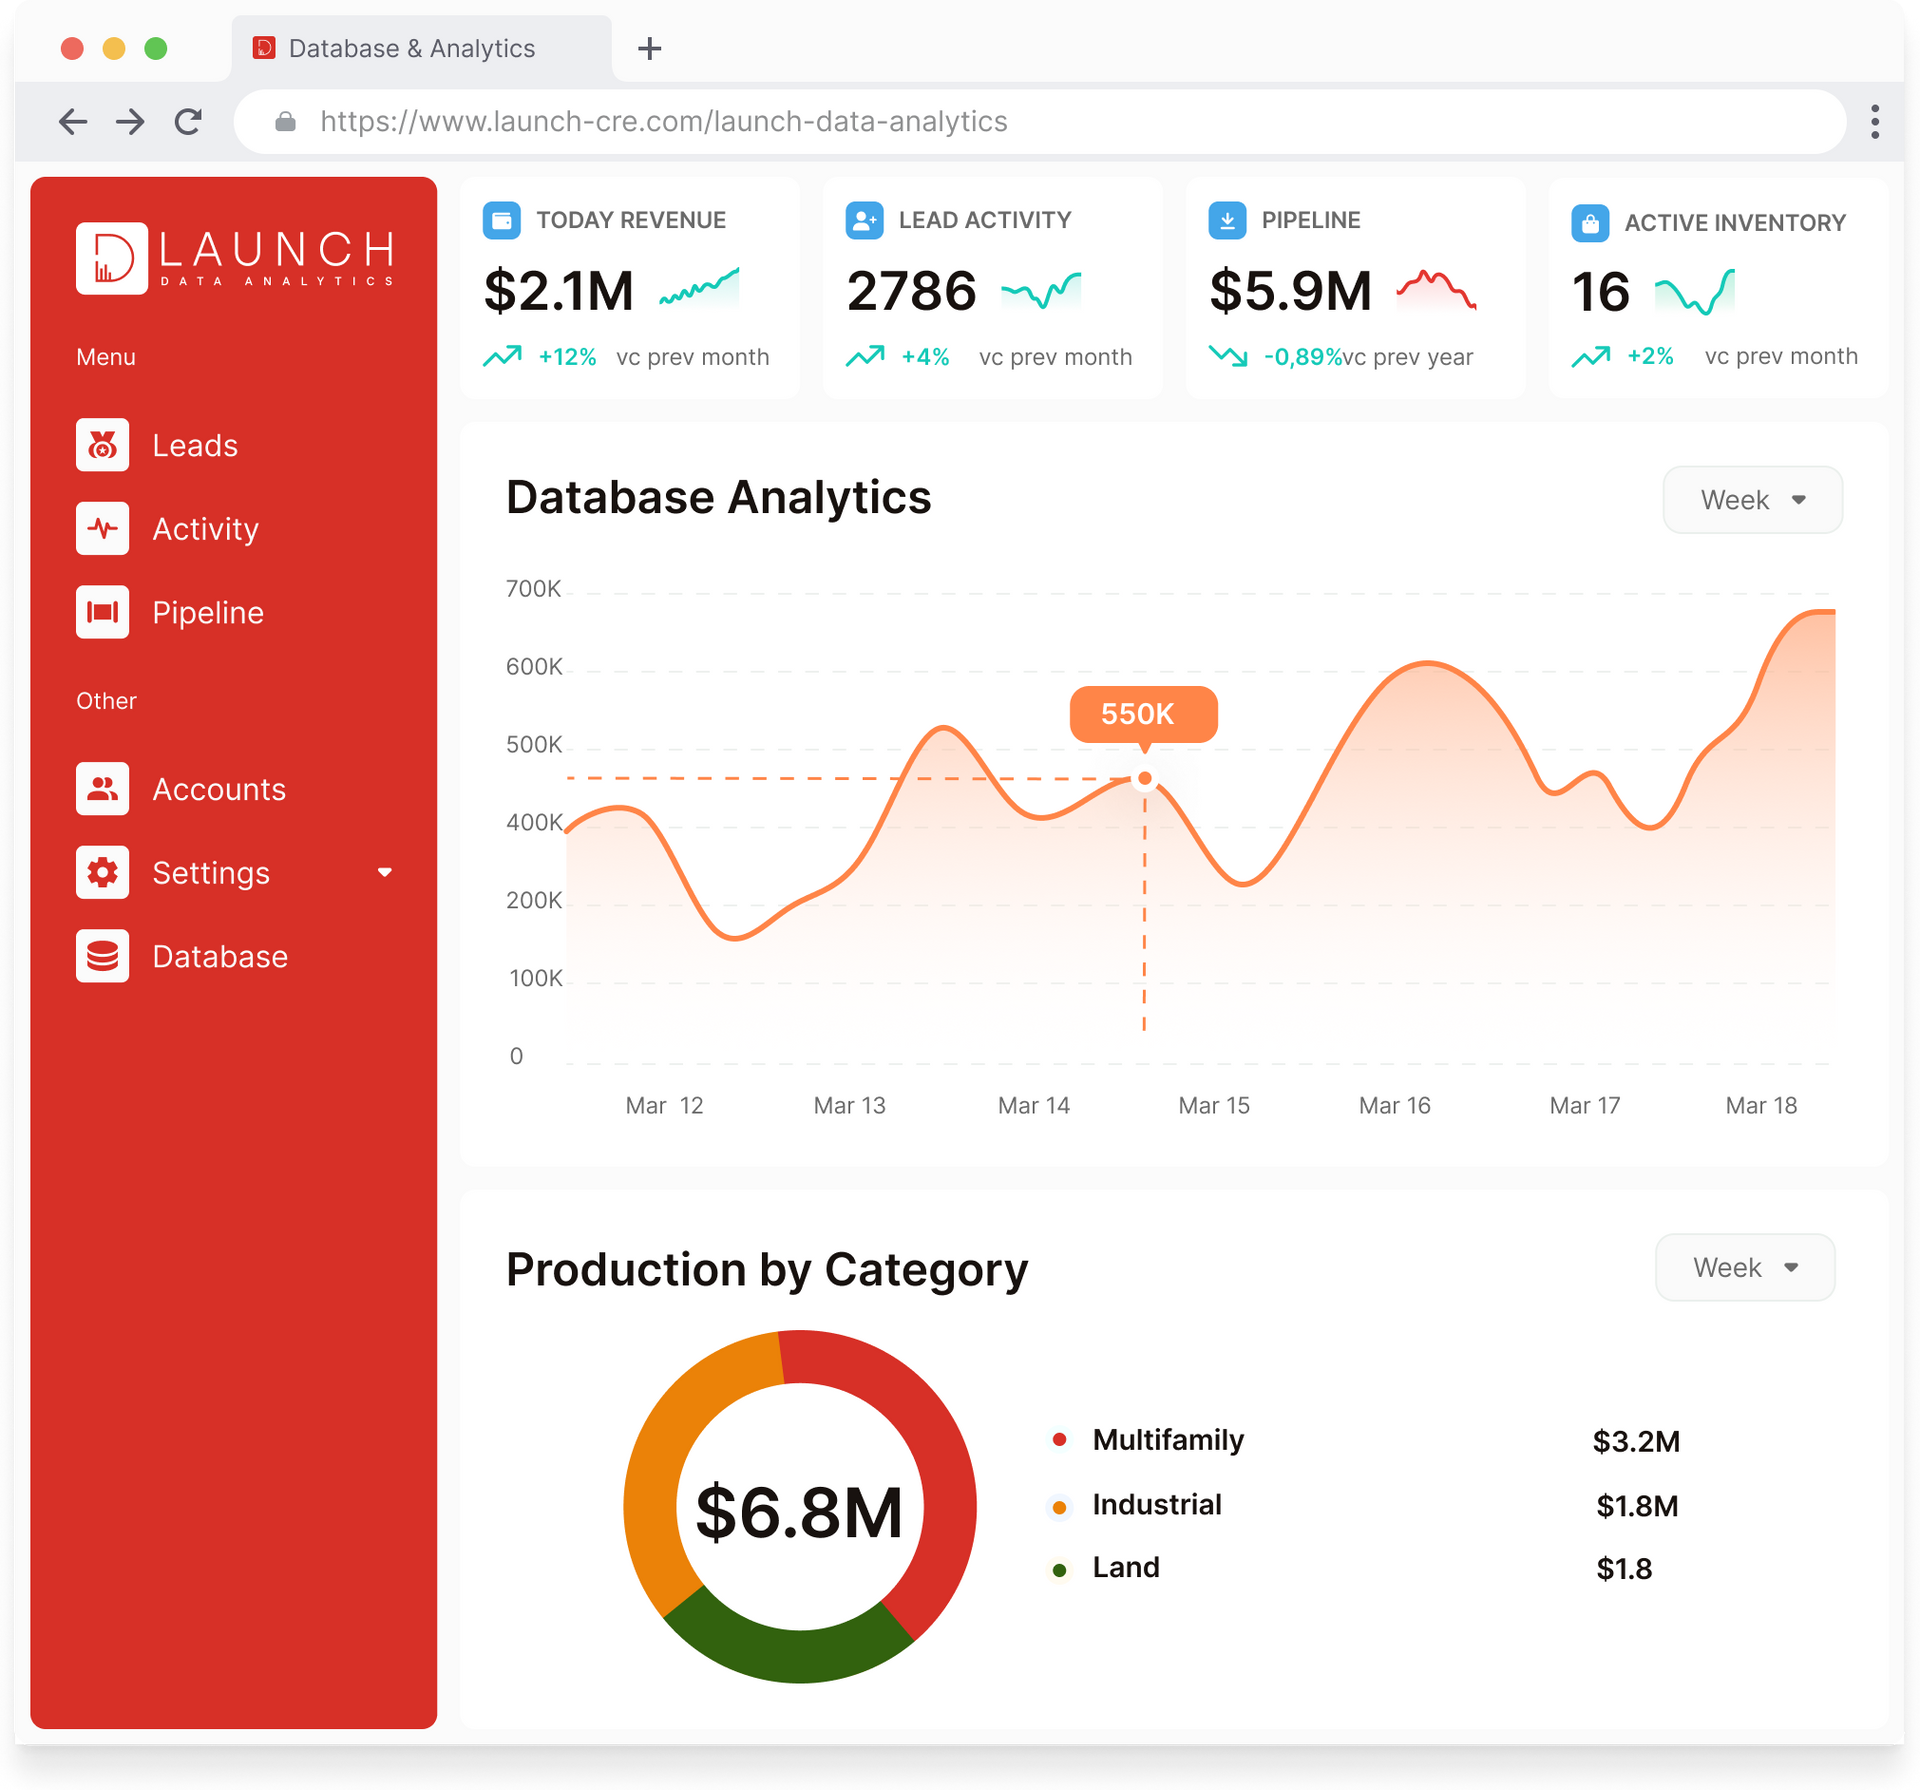This screenshot has height=1790, width=1920.
Task: Click the Pipeline icon in the sidebar
Action: (103, 612)
